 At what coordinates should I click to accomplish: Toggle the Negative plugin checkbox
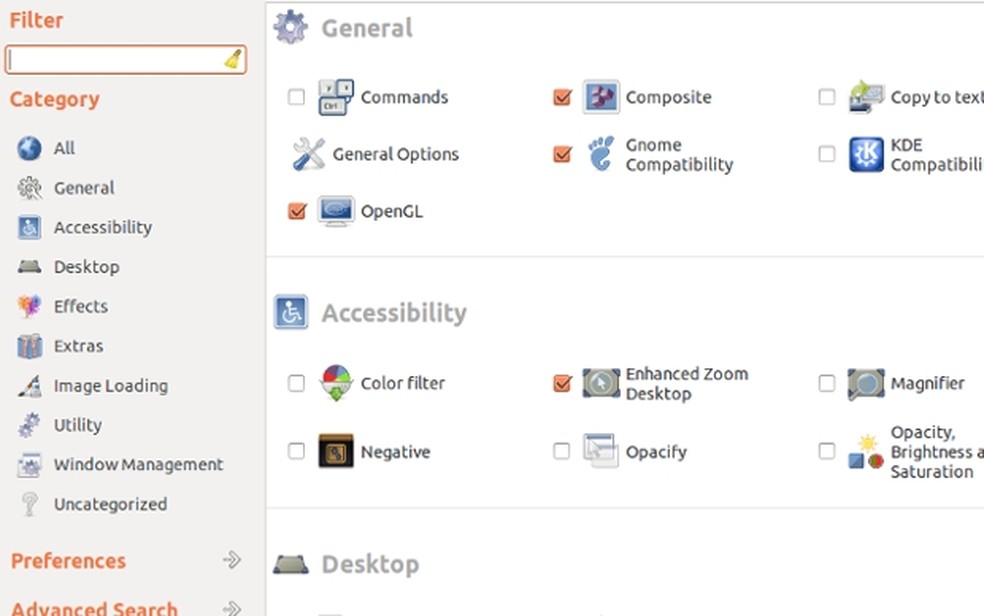tap(296, 451)
